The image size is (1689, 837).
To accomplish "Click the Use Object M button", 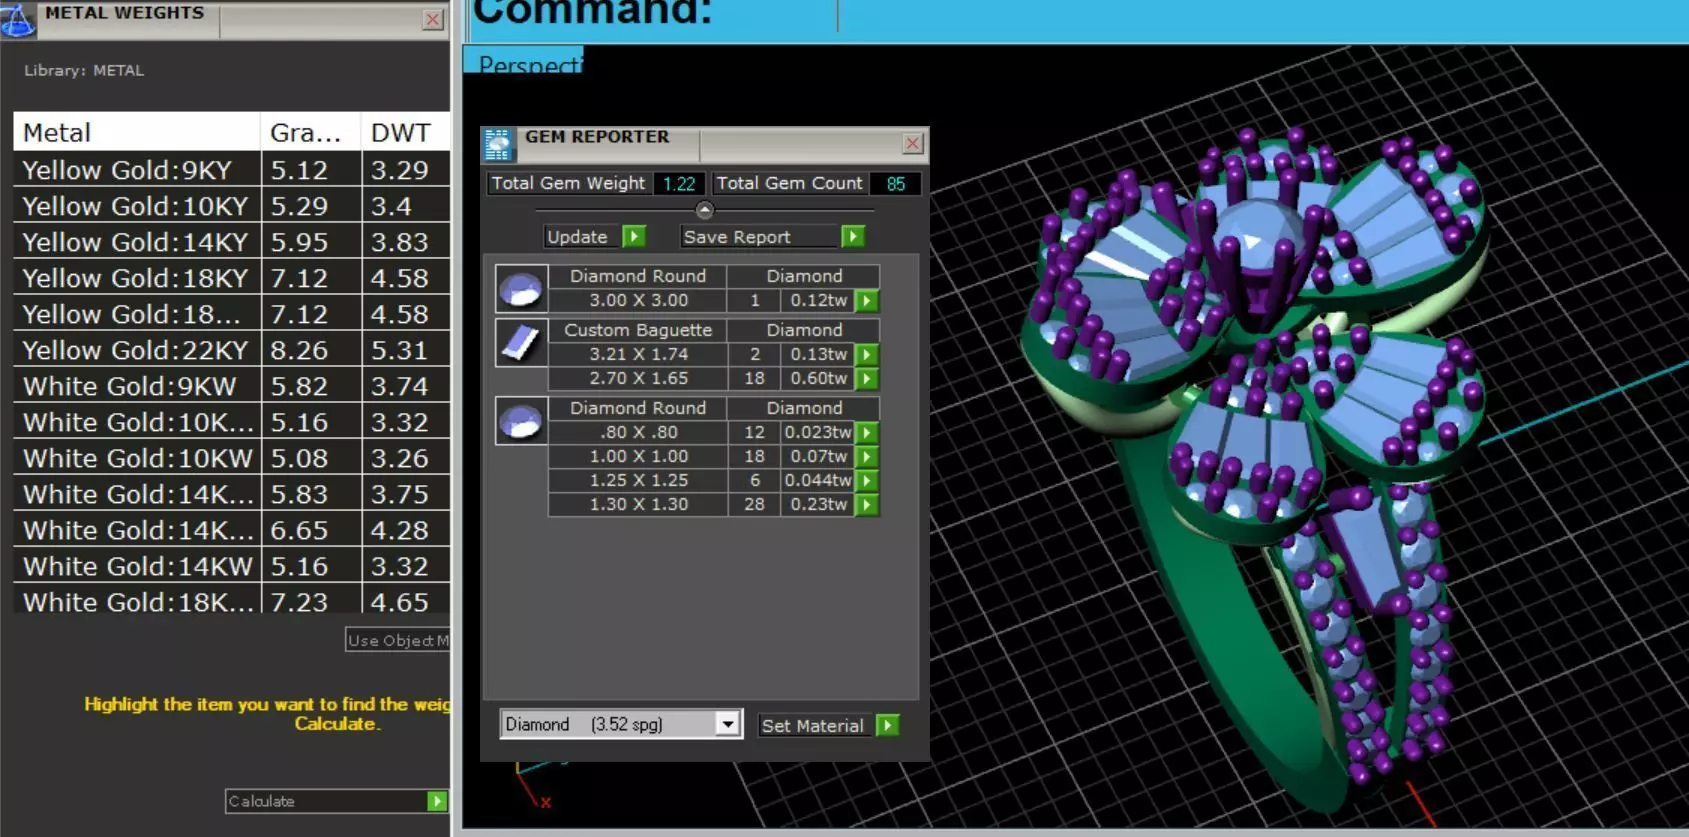I will [398, 640].
